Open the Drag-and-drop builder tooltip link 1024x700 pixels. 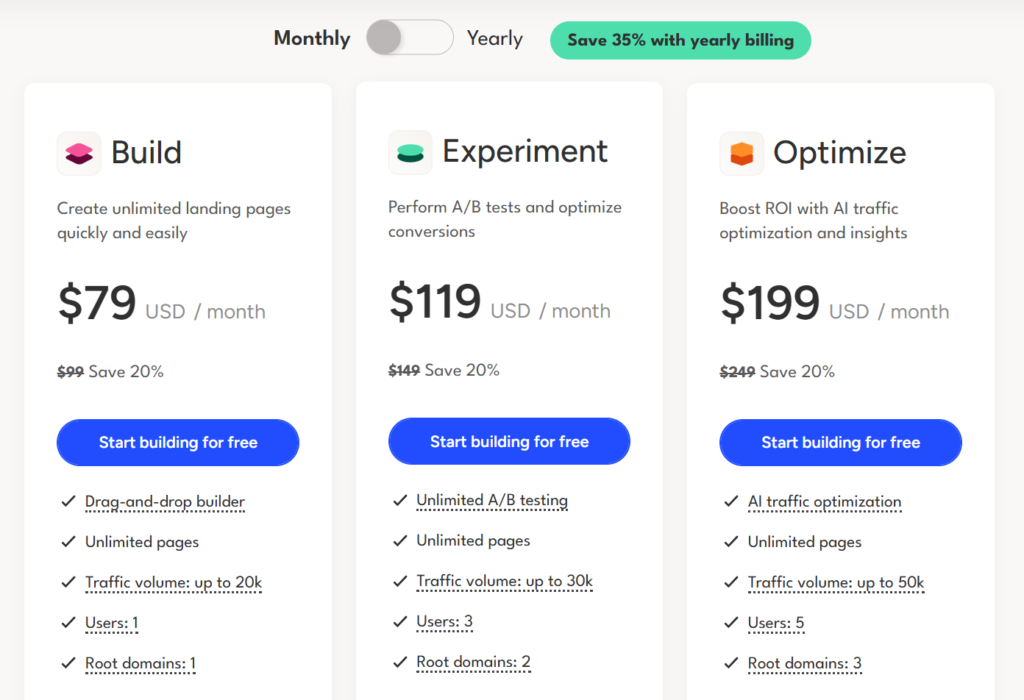(165, 502)
